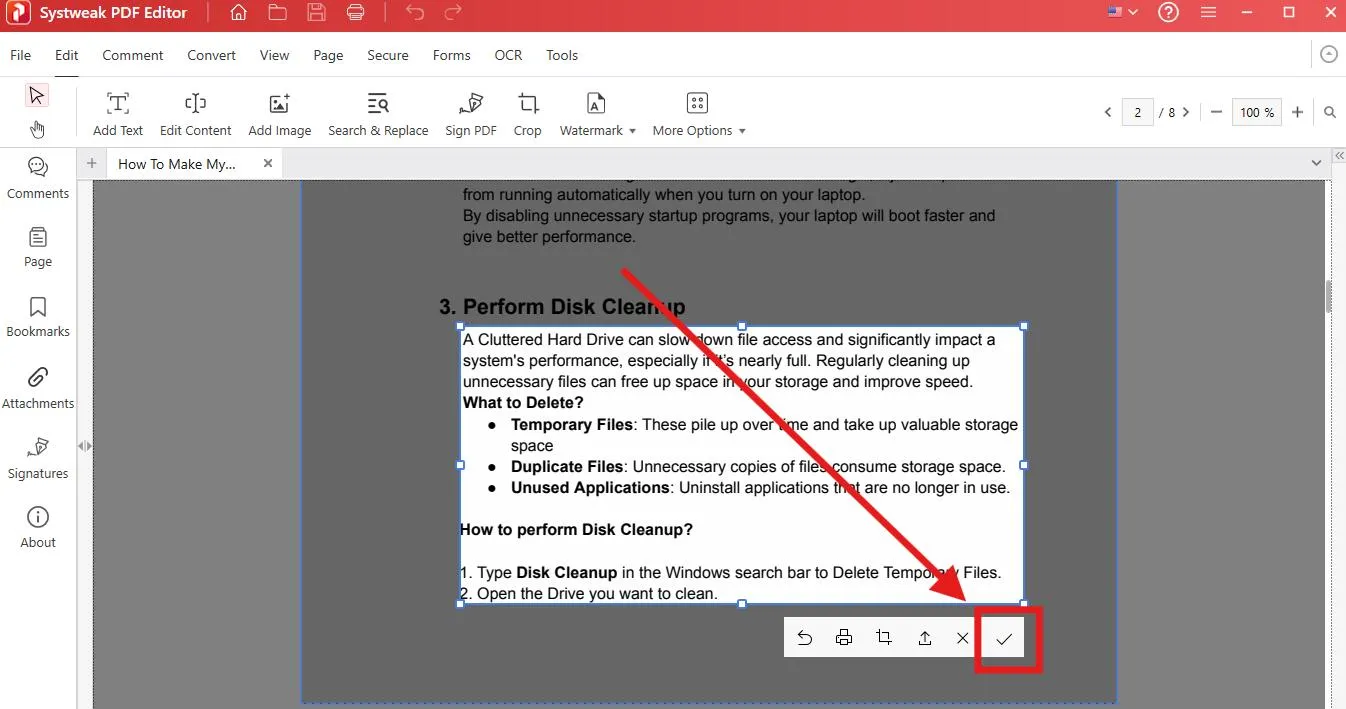Viewport: 1346px width, 709px height.
Task: Switch to the OCR ribbon tab
Action: point(507,55)
